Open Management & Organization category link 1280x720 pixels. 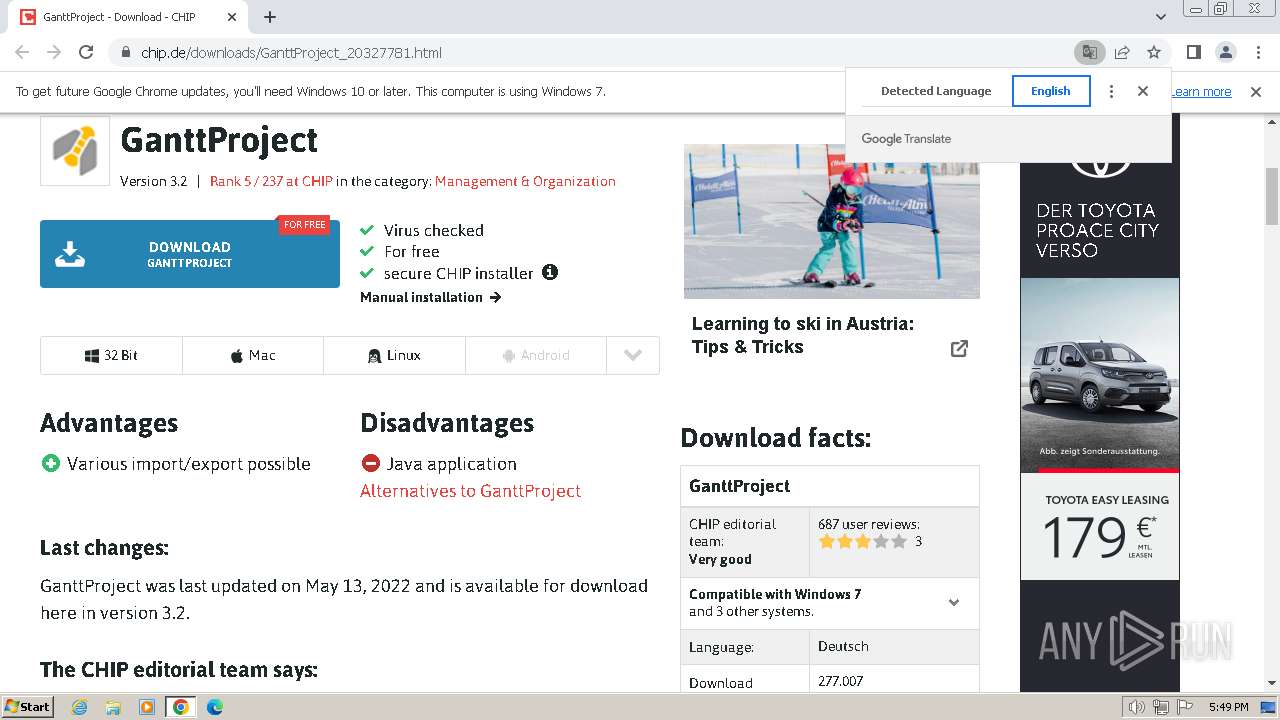coord(525,182)
